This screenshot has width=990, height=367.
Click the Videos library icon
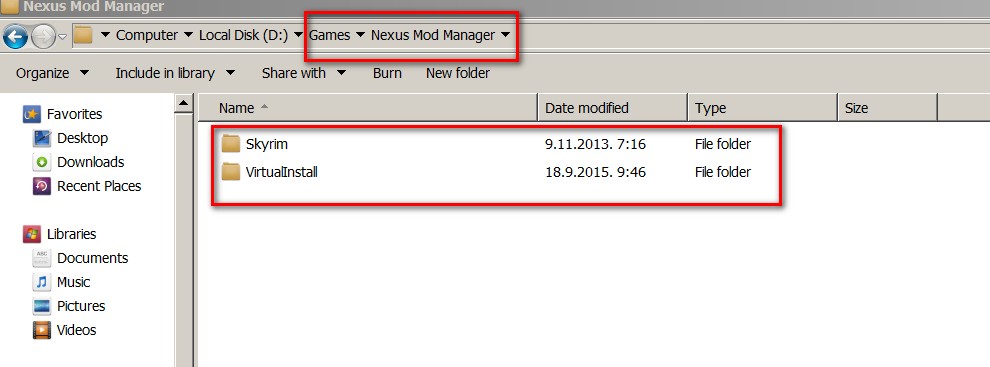pos(42,330)
